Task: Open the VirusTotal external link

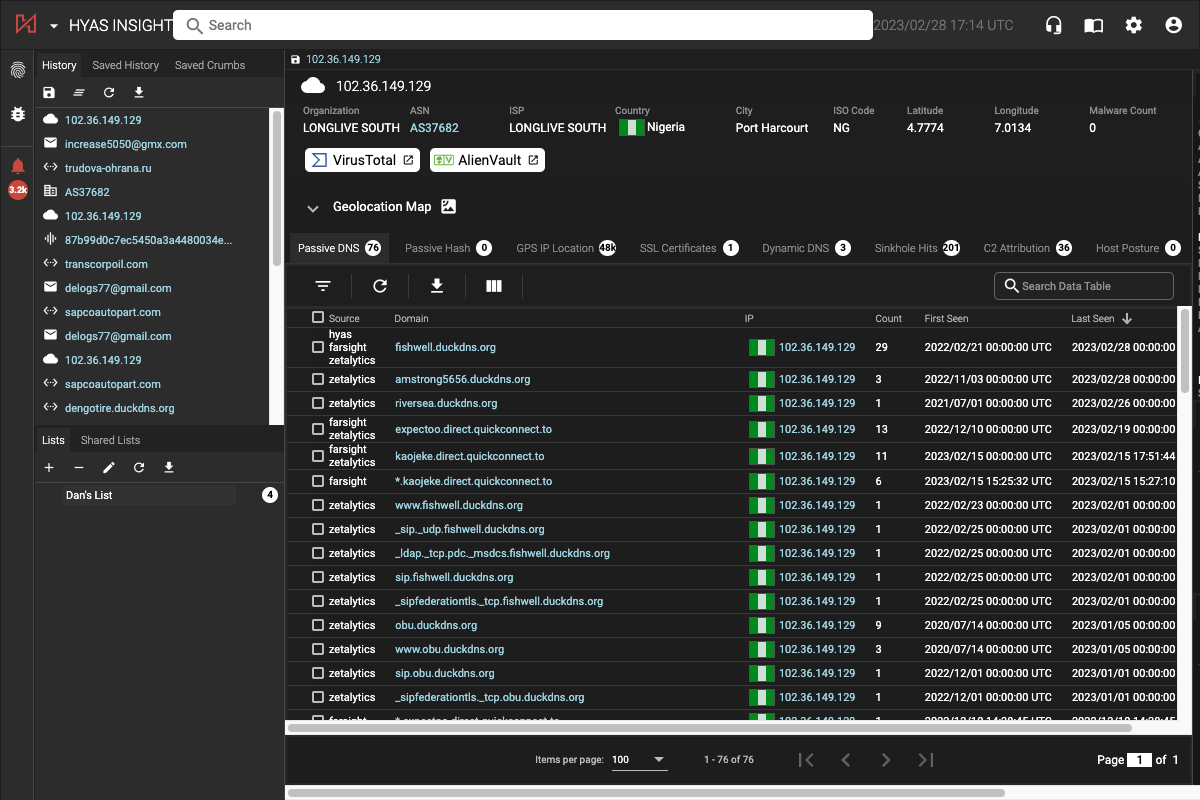Action: click(362, 159)
